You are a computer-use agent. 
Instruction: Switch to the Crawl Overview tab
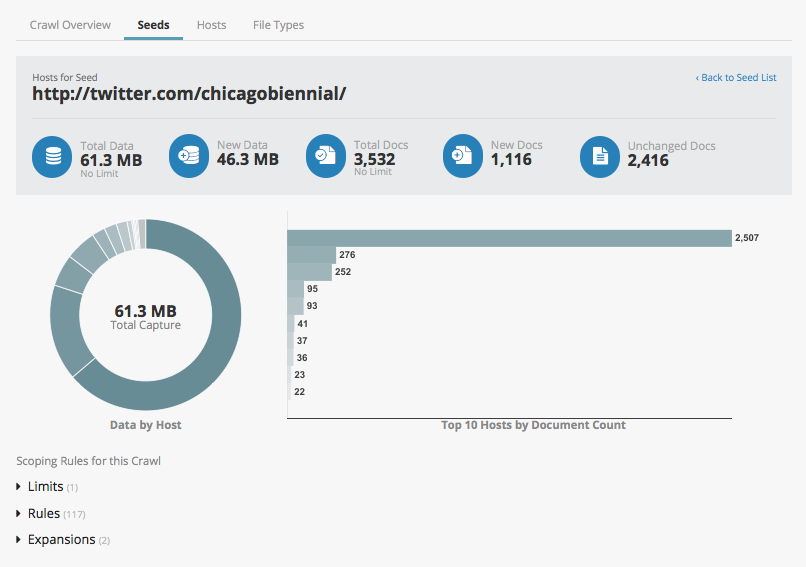click(70, 25)
